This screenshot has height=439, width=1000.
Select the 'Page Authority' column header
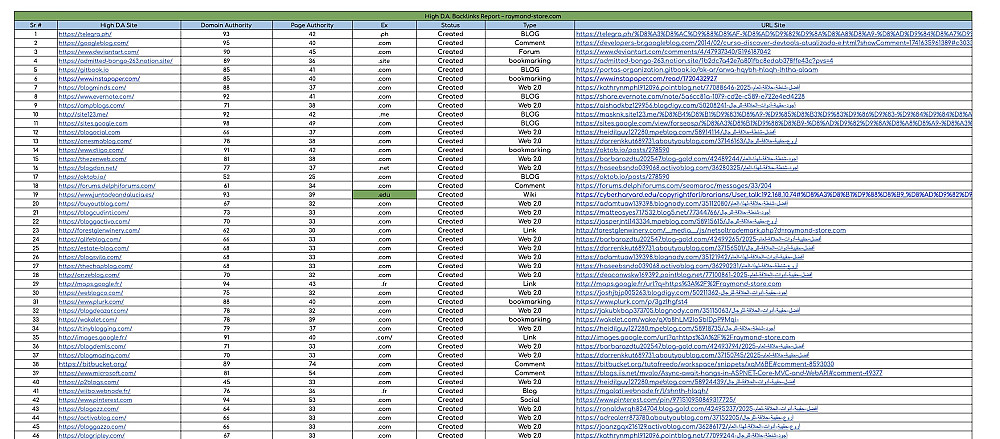(312, 26)
